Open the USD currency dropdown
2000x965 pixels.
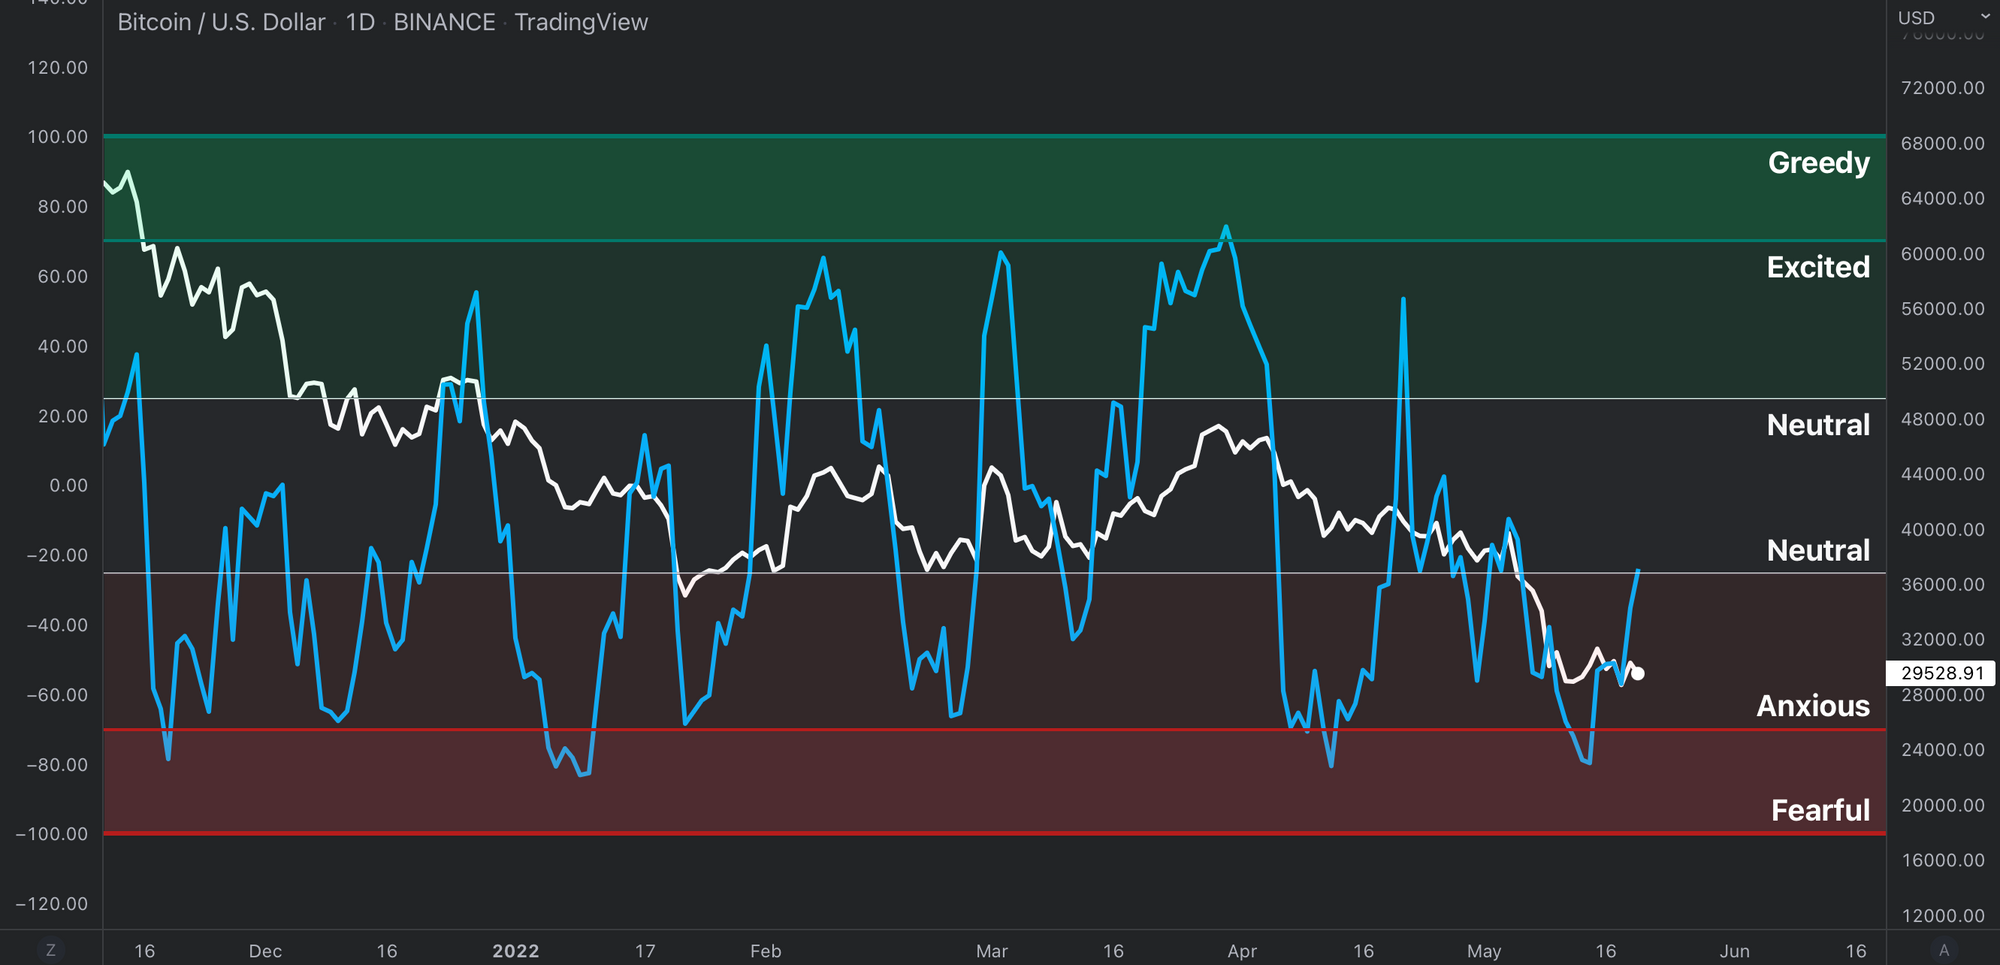pyautogui.click(x=1943, y=17)
